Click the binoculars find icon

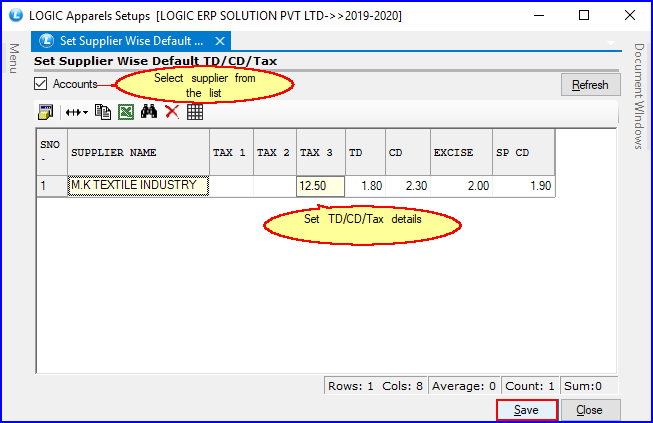pos(149,112)
